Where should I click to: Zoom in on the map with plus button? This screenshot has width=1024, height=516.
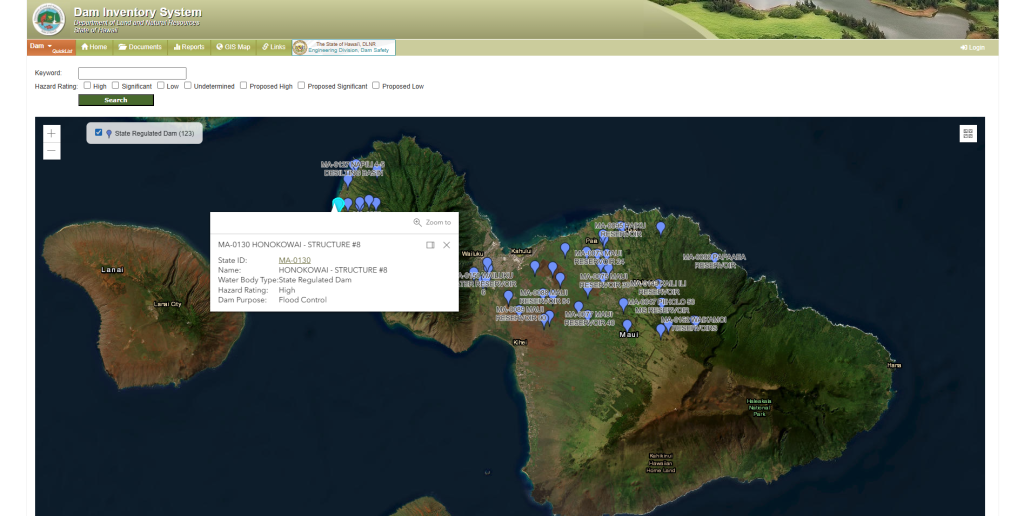(52, 133)
